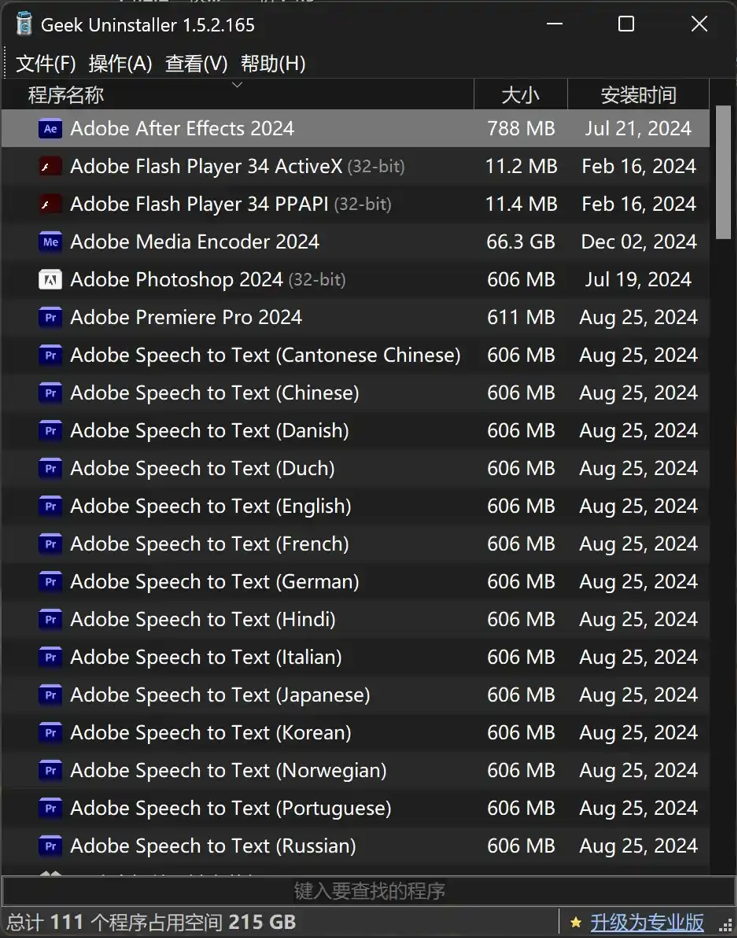
Task: Sort programs by the 安装时间 column header
Action: click(638, 95)
